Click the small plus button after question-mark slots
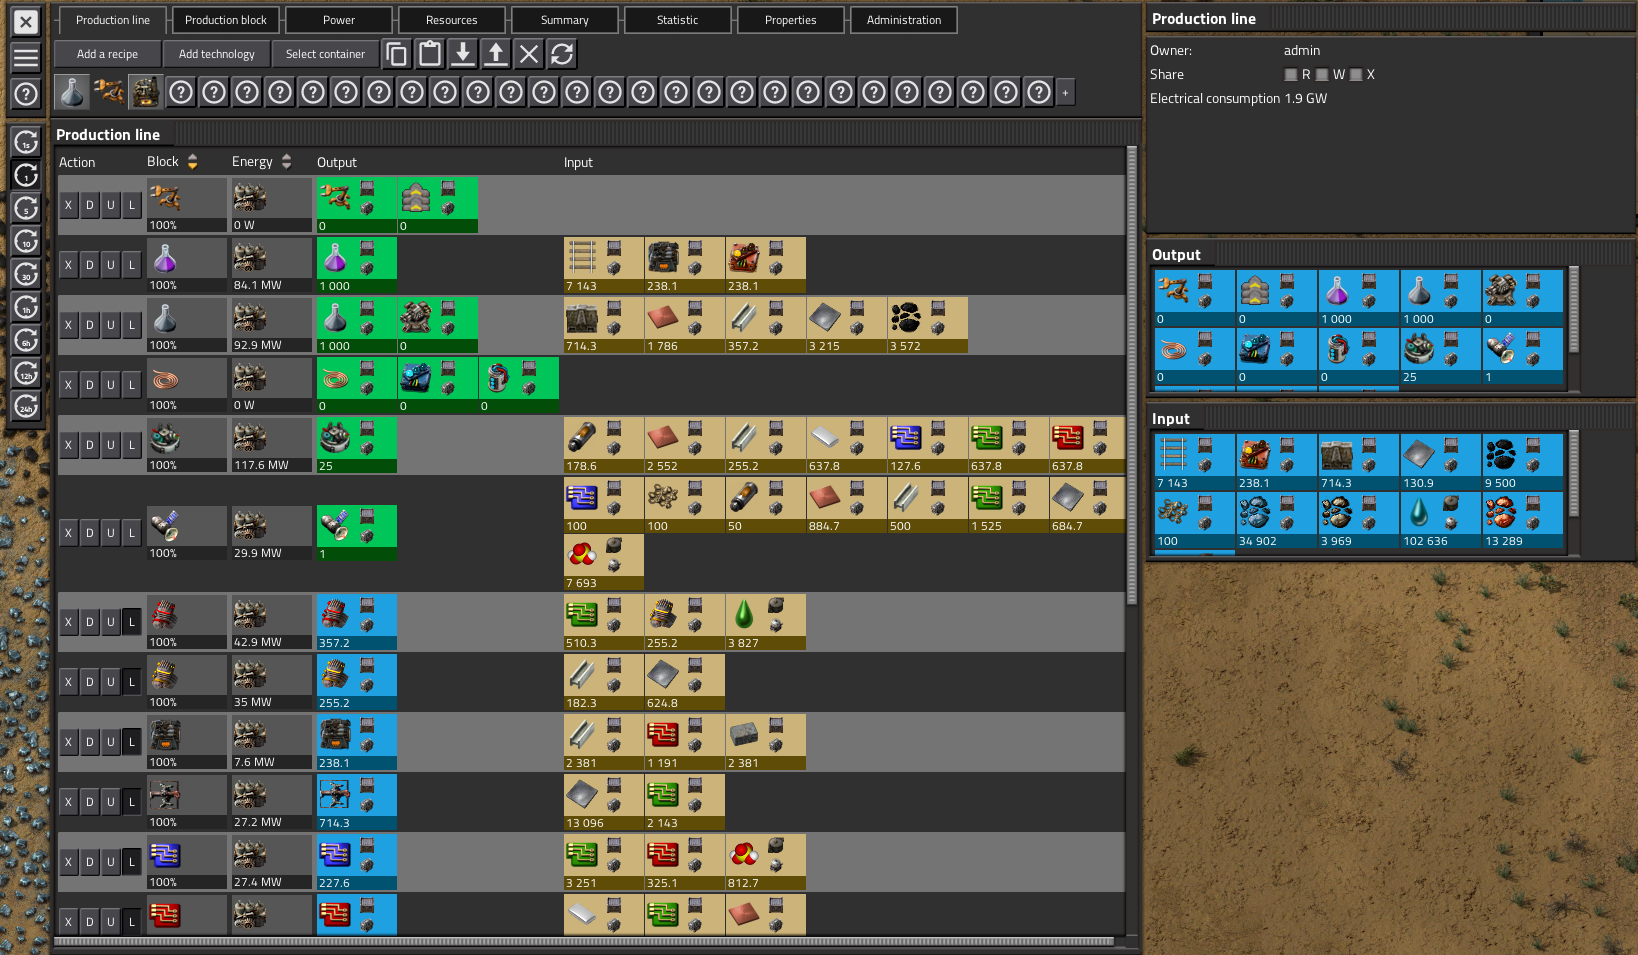This screenshot has height=955, width=1638. 1065,93
